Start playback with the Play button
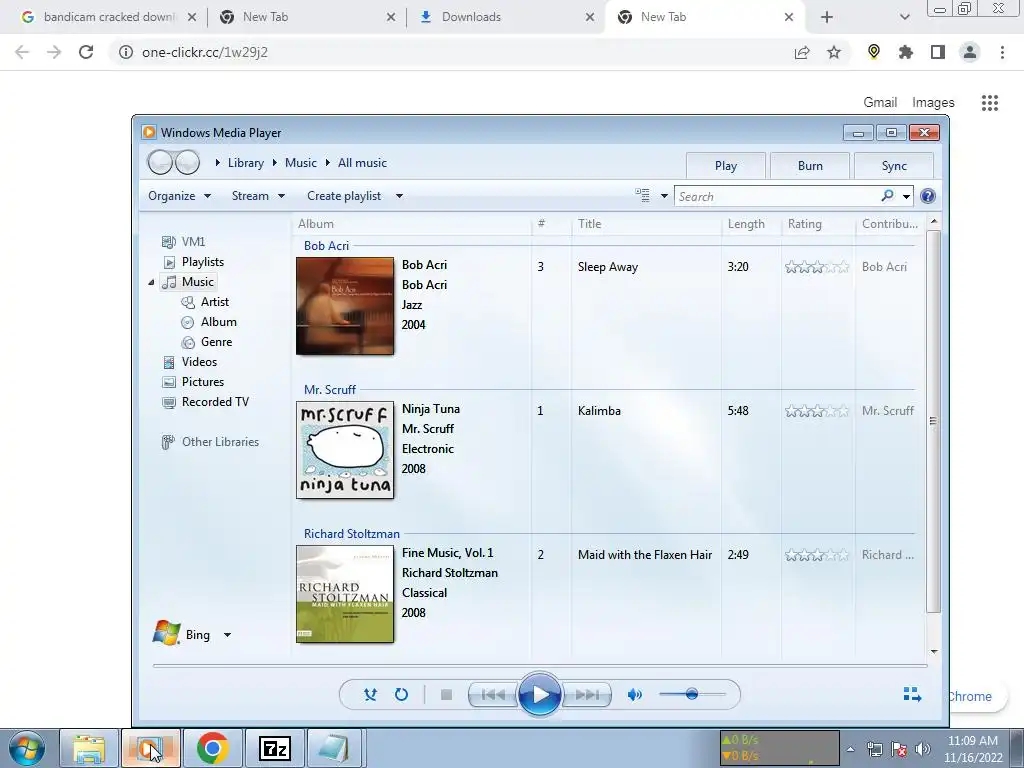Image resolution: width=1024 pixels, height=768 pixels. click(x=539, y=694)
